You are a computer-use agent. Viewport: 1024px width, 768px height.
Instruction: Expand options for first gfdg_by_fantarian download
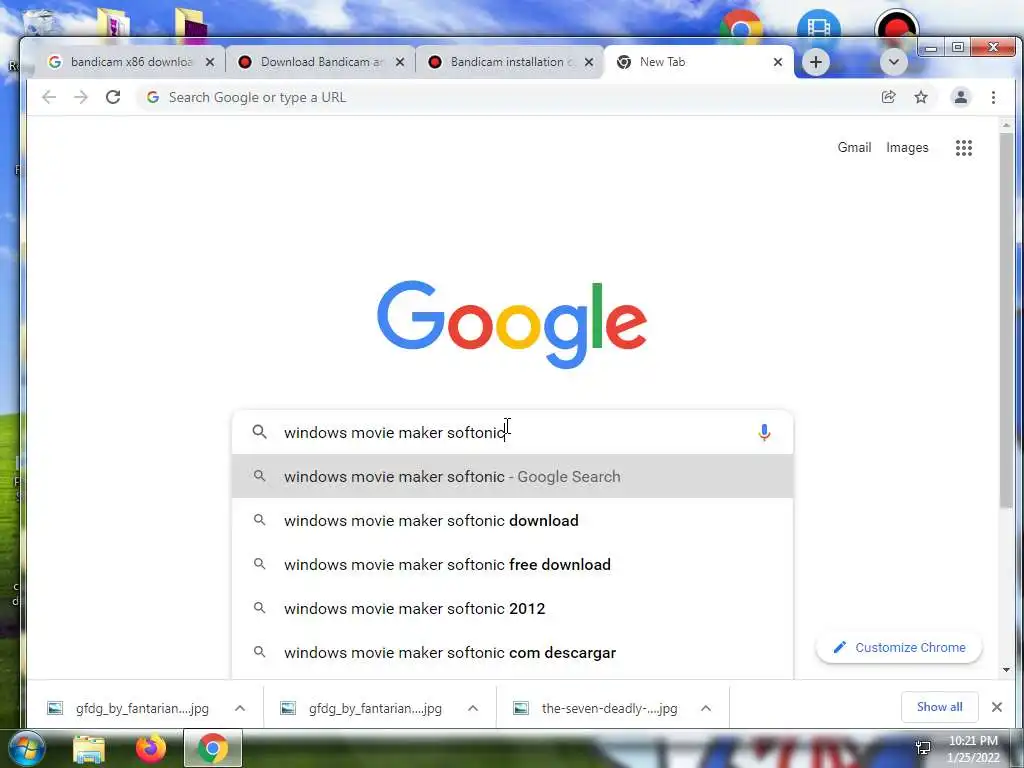[x=240, y=708]
